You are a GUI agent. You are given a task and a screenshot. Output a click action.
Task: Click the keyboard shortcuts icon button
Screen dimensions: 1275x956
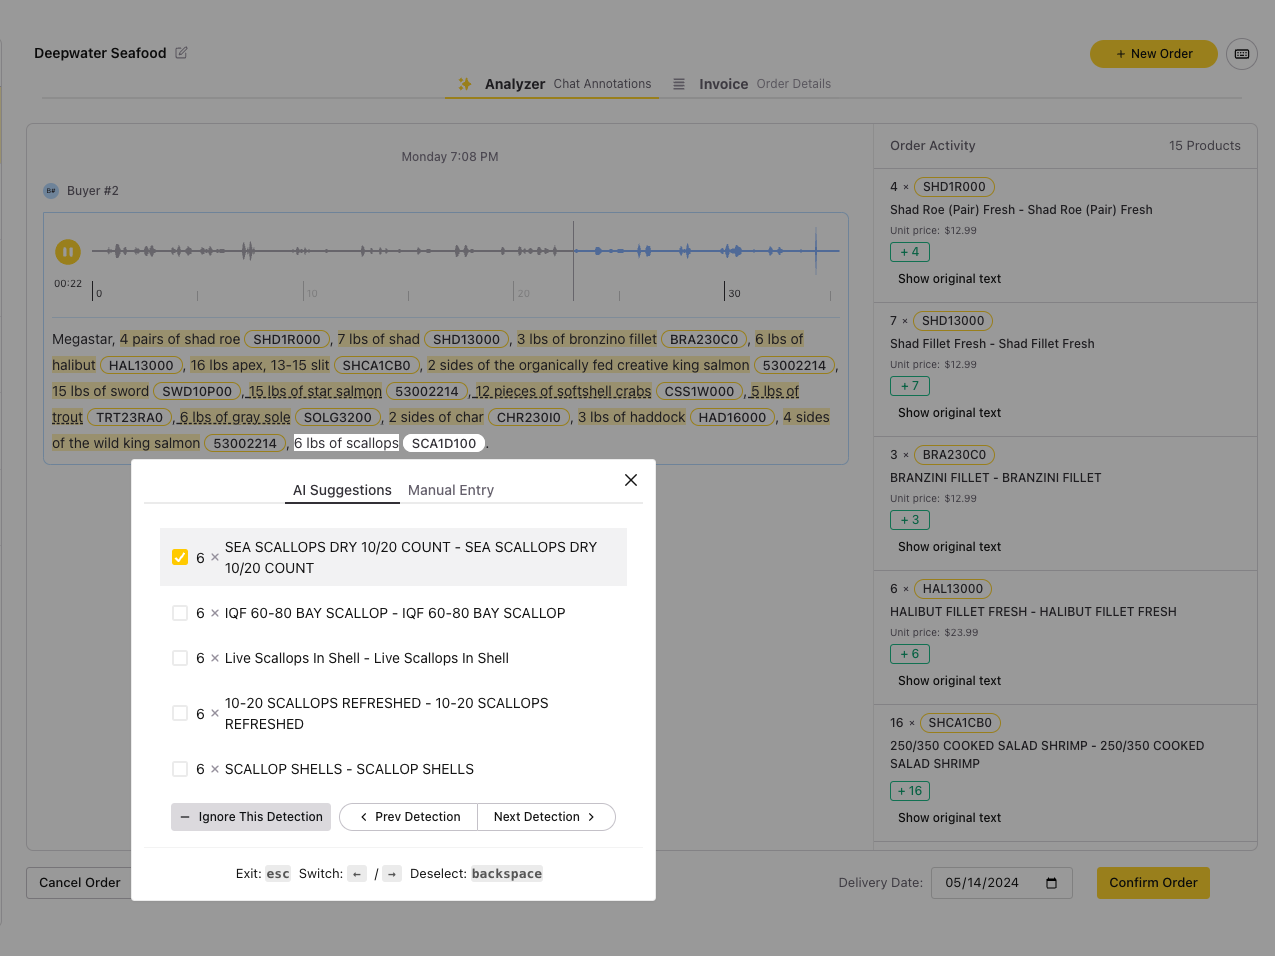1242,54
